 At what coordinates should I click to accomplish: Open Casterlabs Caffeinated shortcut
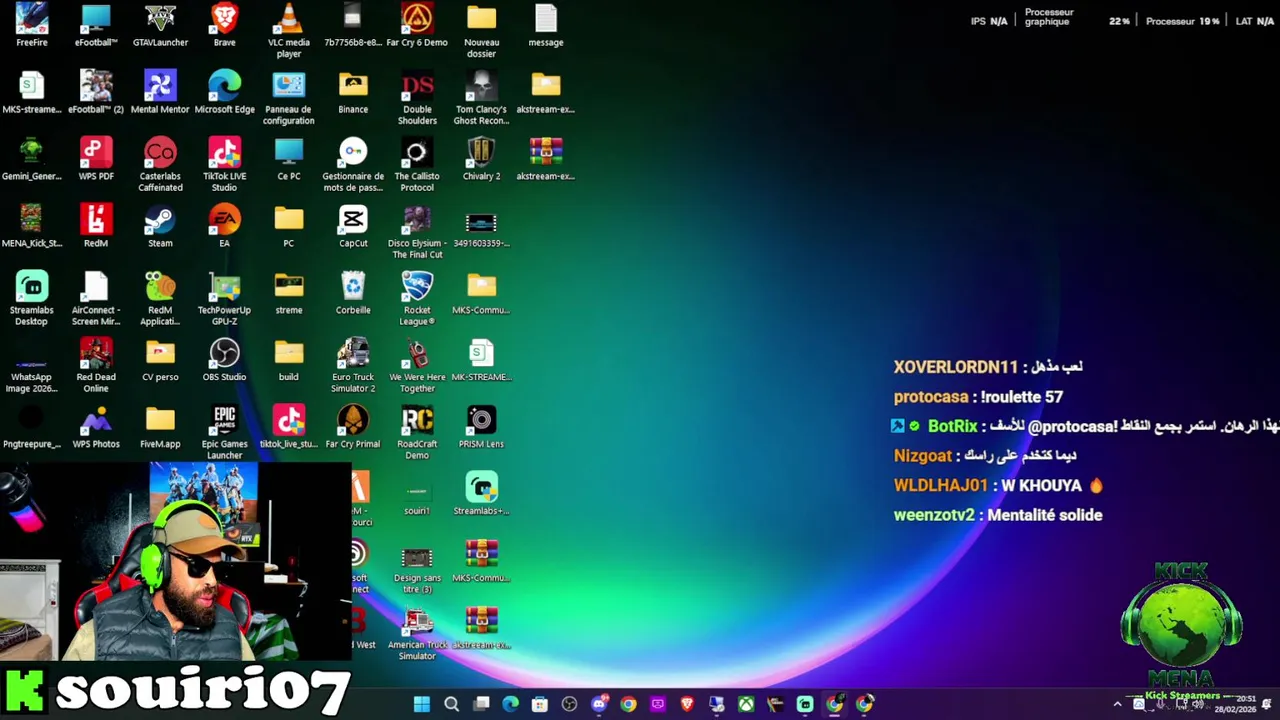(x=160, y=164)
